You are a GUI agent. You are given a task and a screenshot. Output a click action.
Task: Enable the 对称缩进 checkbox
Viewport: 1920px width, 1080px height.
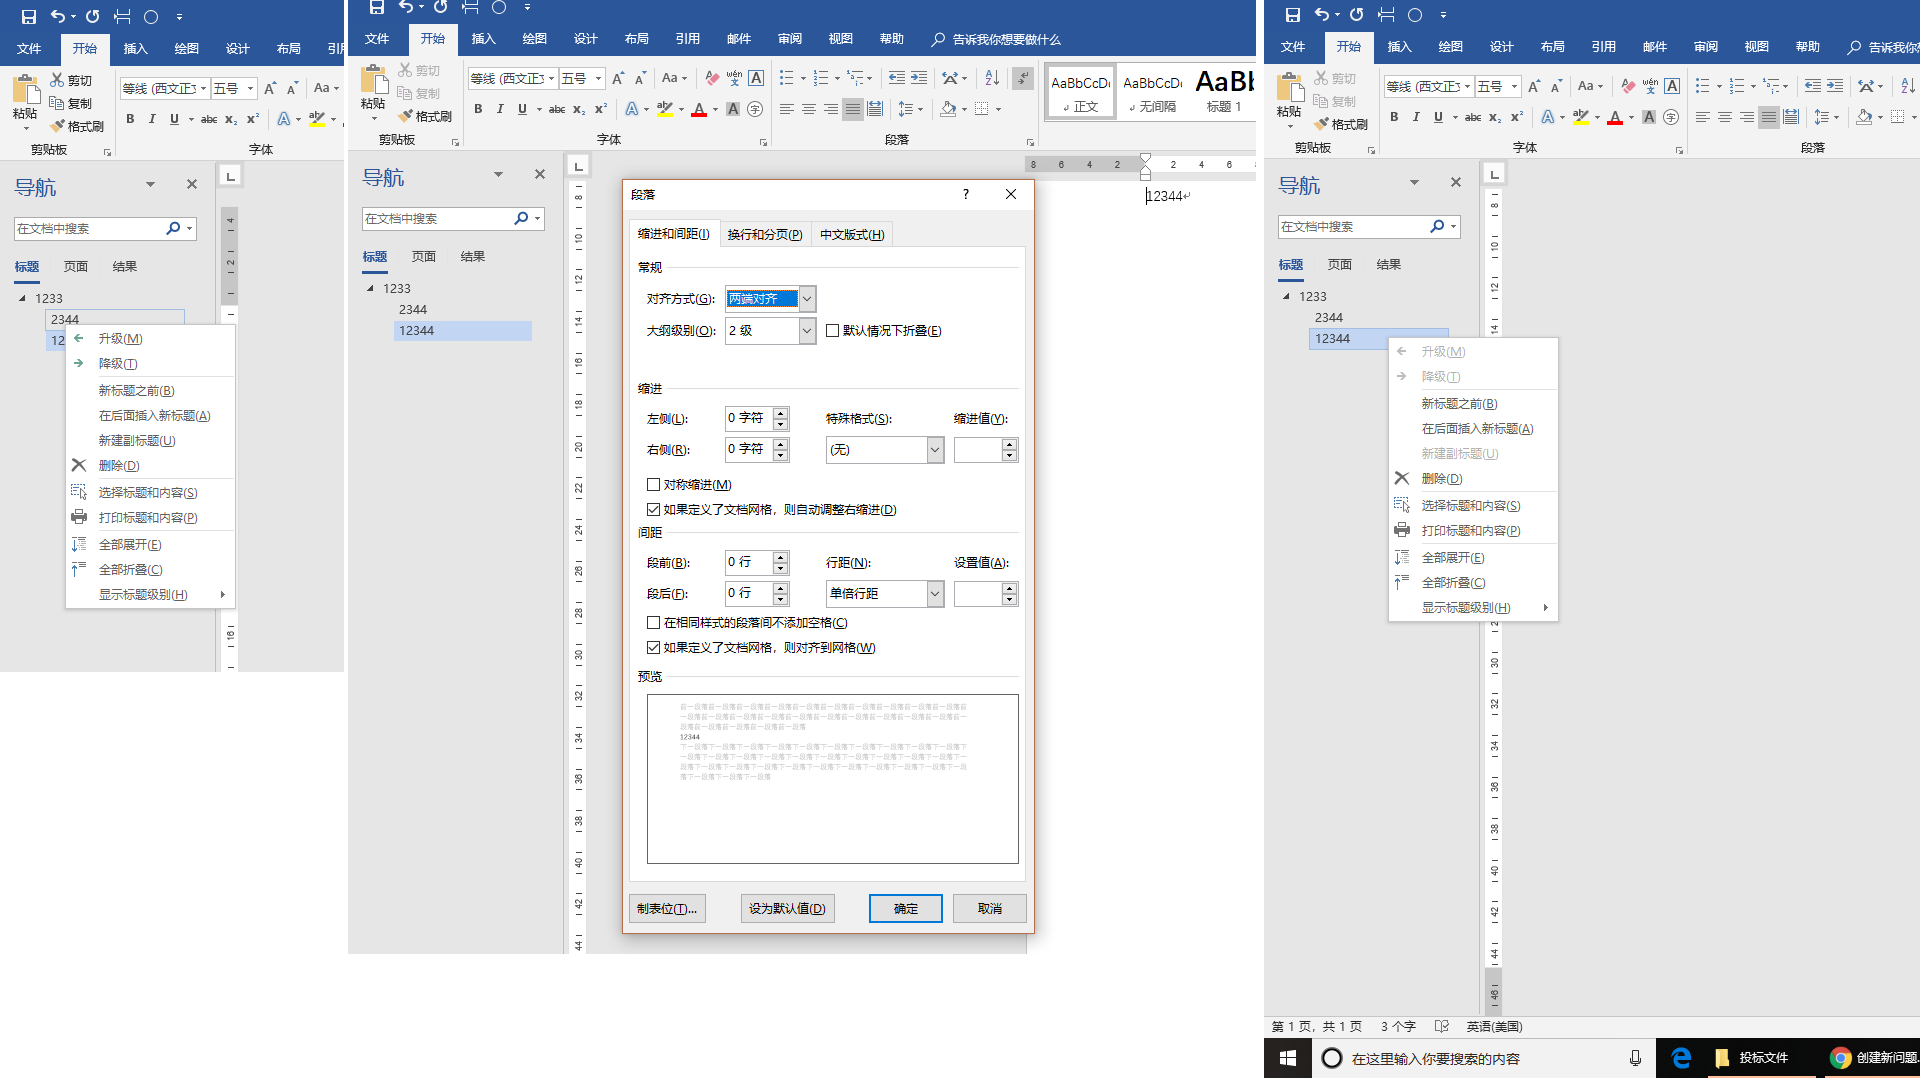point(654,485)
